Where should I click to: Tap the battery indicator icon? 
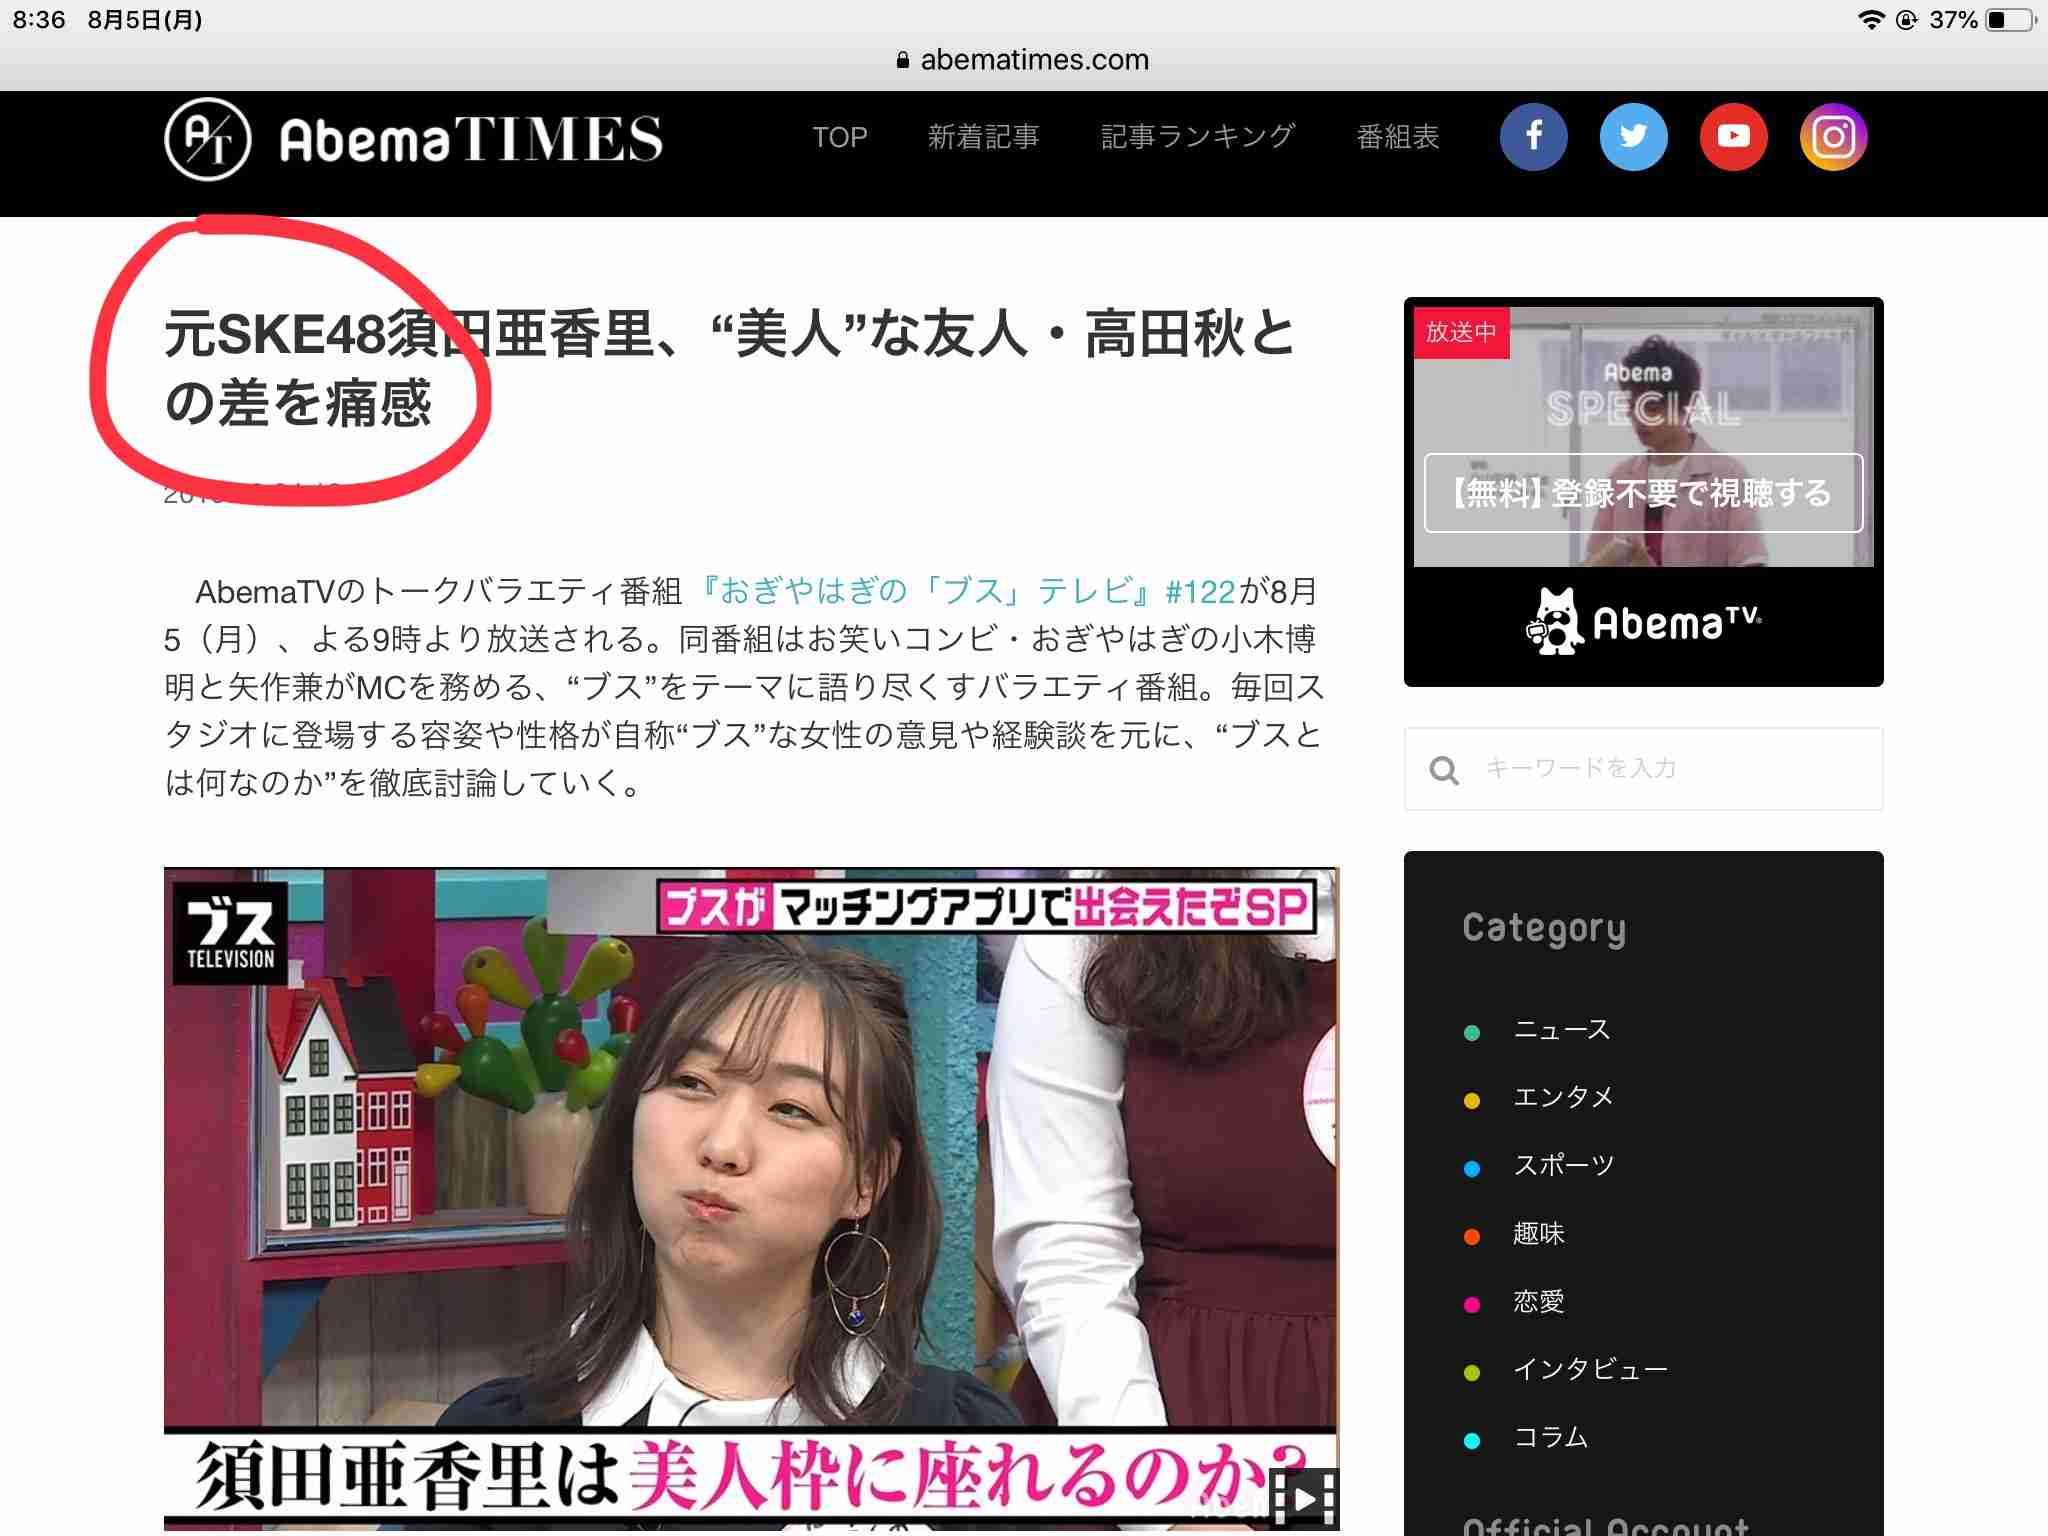click(x=2010, y=20)
